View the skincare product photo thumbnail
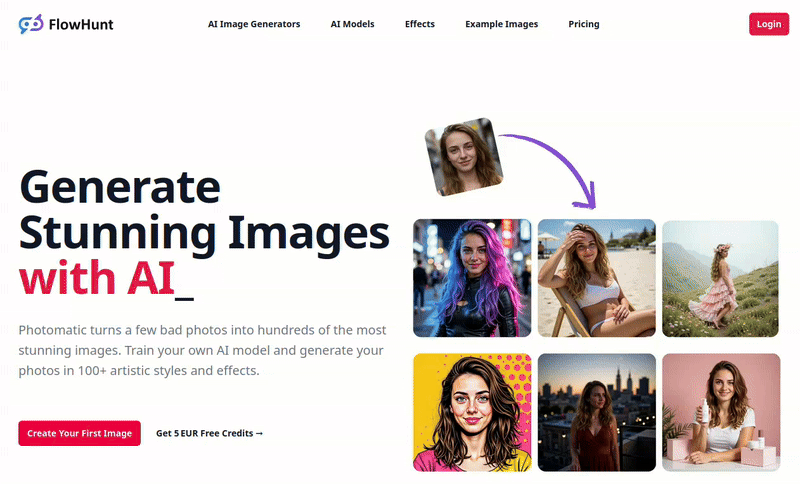Screen dimensions: 800x484 [720, 412]
